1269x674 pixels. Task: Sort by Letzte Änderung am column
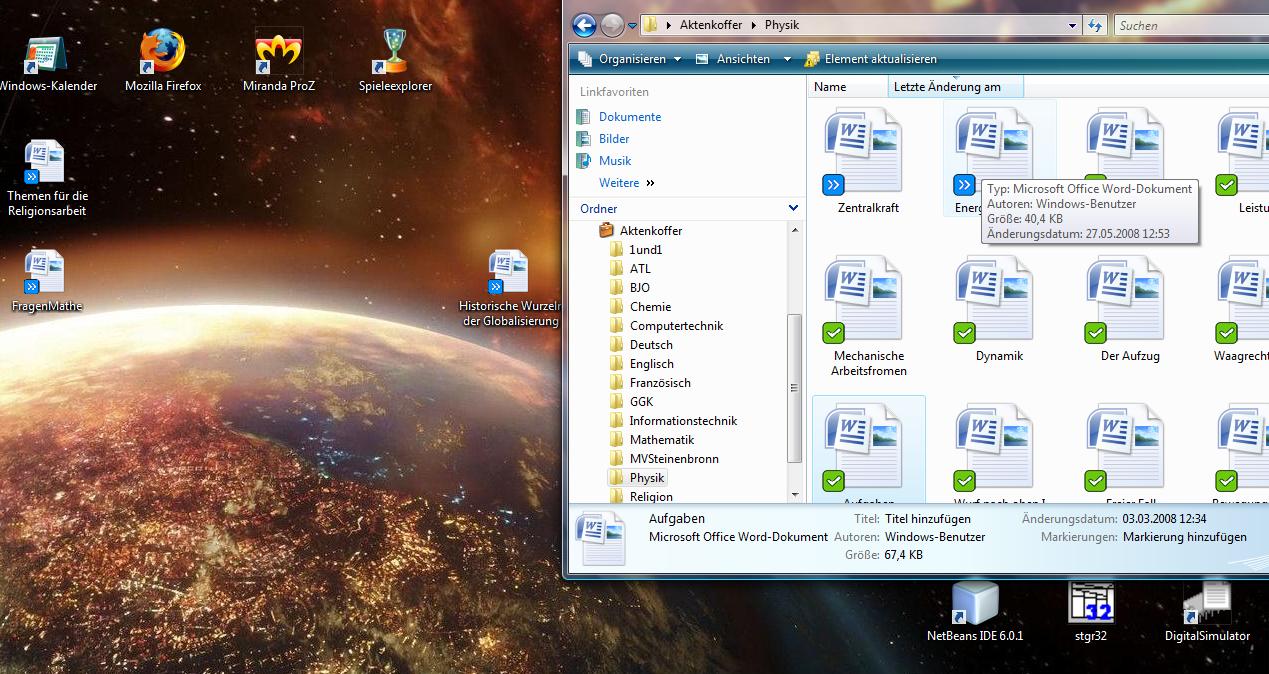(x=956, y=87)
